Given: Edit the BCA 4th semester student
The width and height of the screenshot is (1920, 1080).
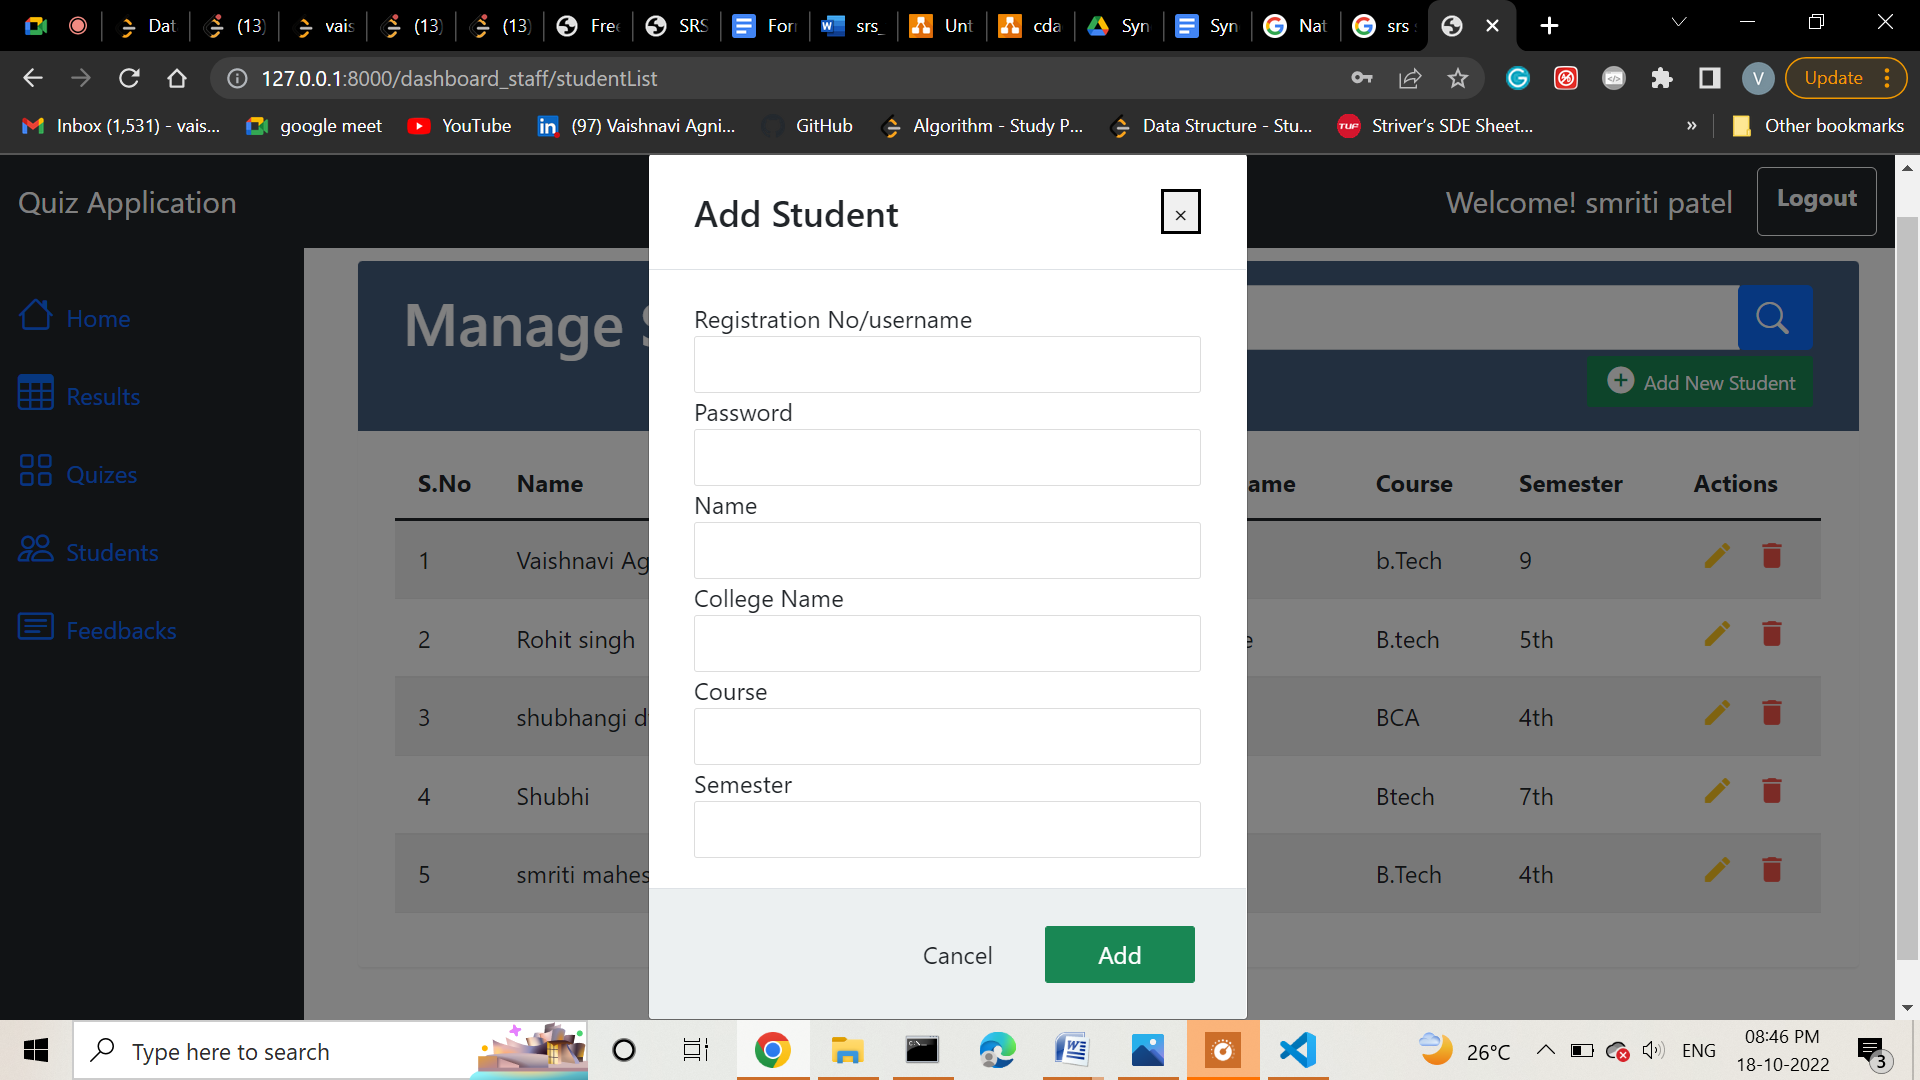Looking at the screenshot, I should click(1717, 713).
